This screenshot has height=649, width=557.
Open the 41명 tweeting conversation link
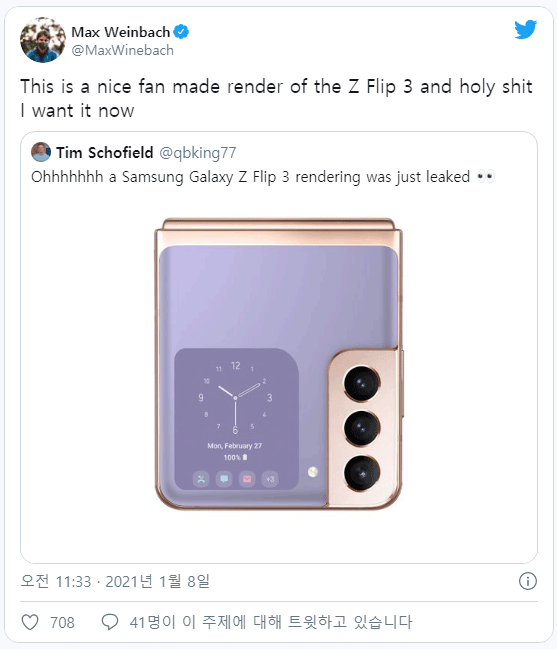pos(271,622)
